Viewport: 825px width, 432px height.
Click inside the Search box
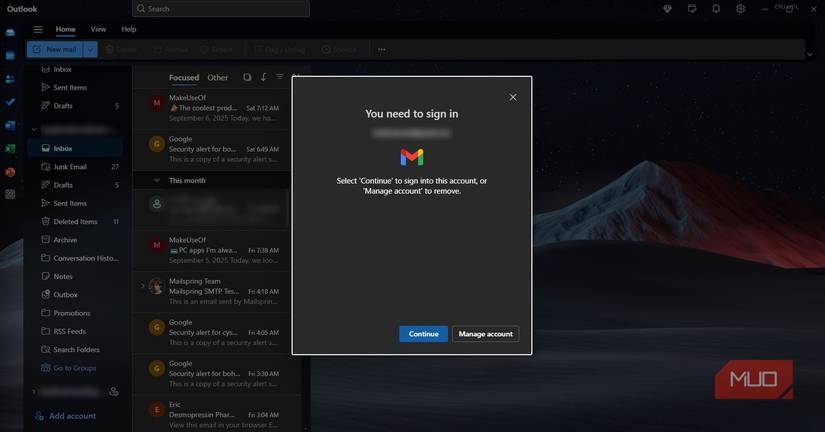point(221,9)
